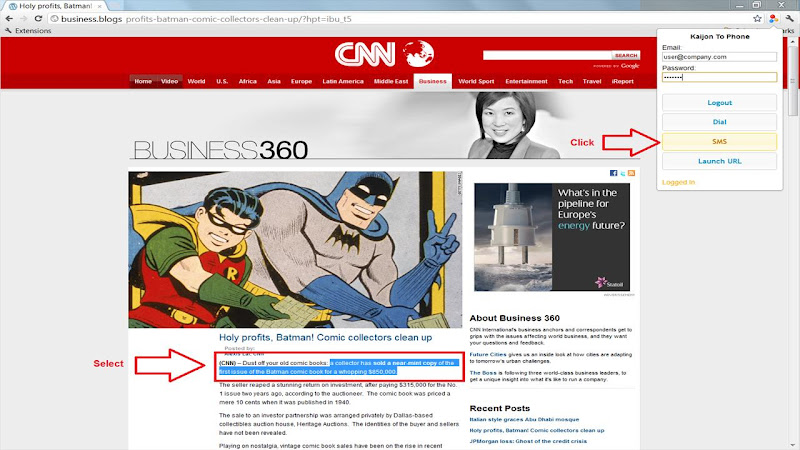This screenshot has width=800, height=450.
Task: Click the browser forward arrow
Action: click(x=23, y=18)
